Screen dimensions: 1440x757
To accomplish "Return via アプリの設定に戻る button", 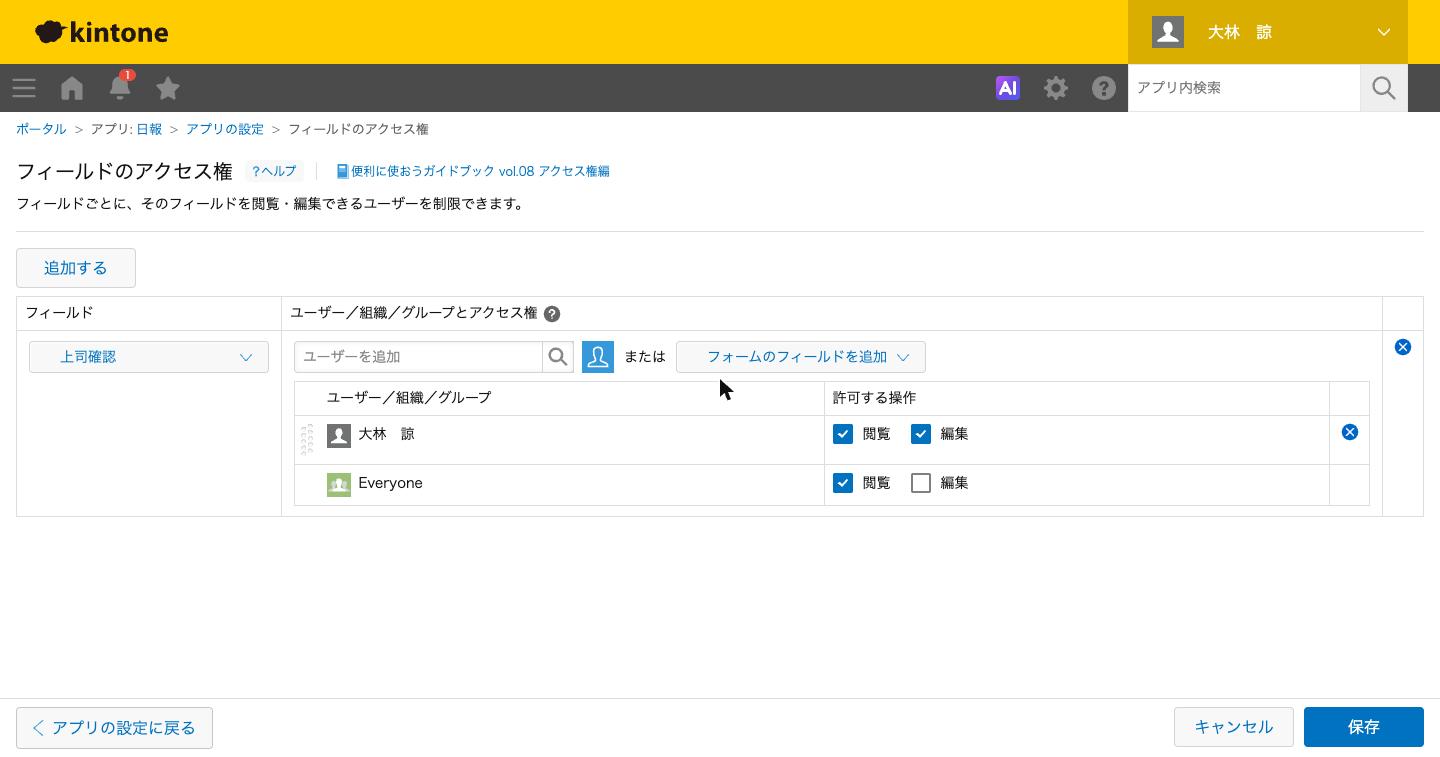I will 114,728.
